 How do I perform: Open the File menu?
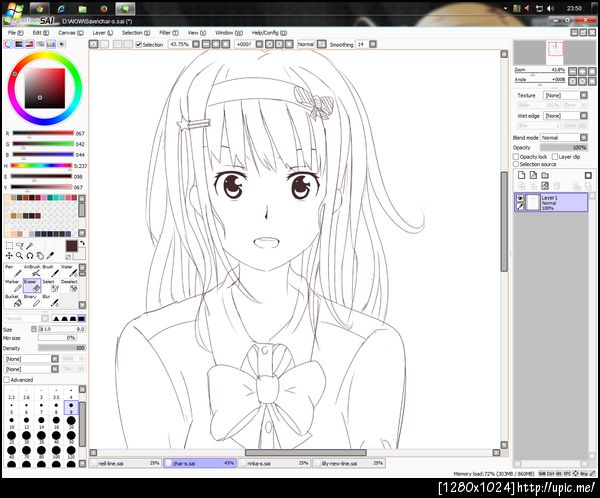16,33
